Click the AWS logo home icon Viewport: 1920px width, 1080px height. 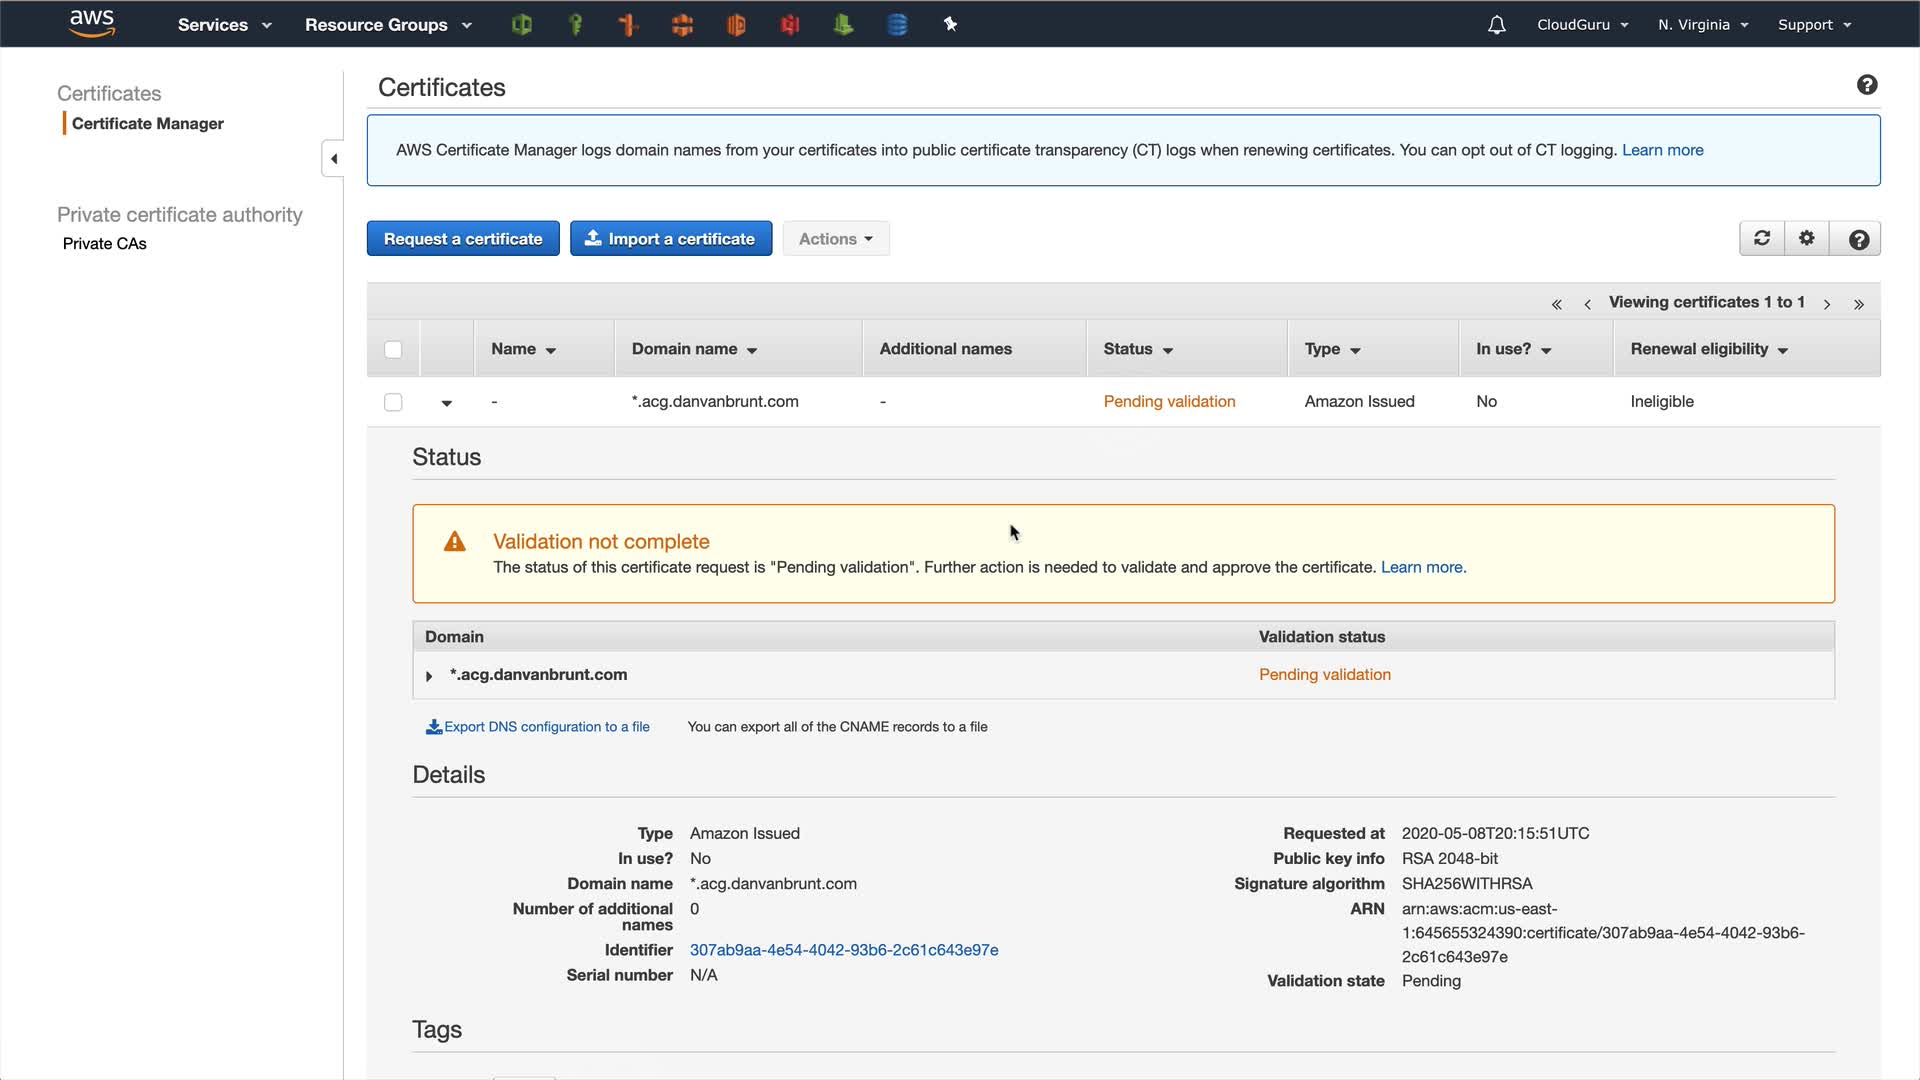click(x=92, y=23)
